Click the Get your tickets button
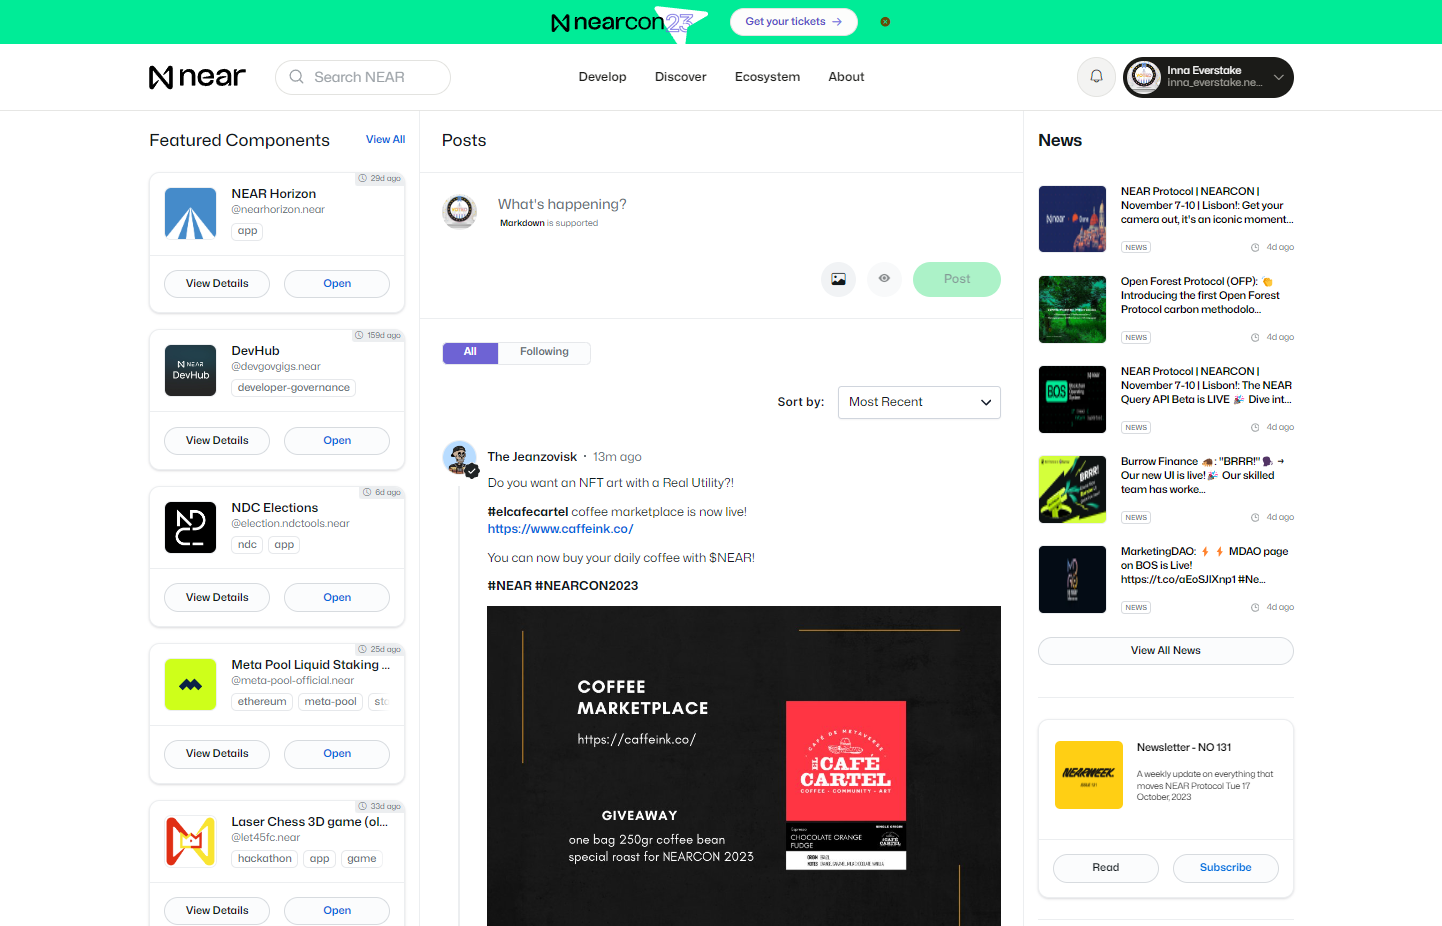The height and width of the screenshot is (926, 1442). [793, 22]
